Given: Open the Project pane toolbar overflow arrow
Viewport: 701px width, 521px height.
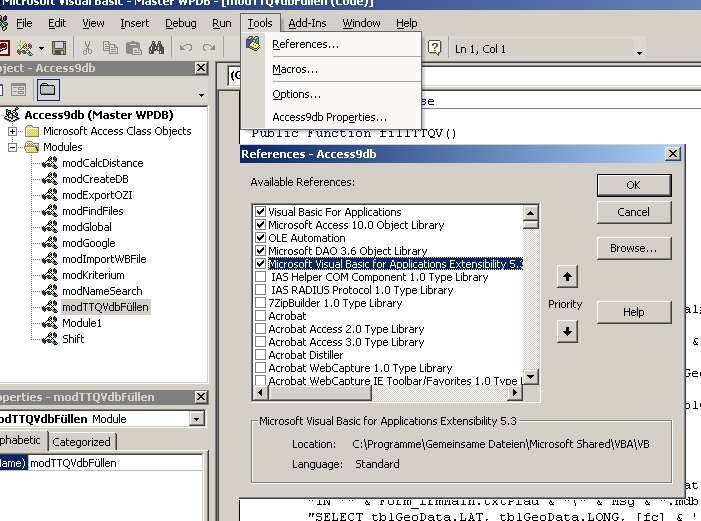Looking at the screenshot, I should [201, 95].
